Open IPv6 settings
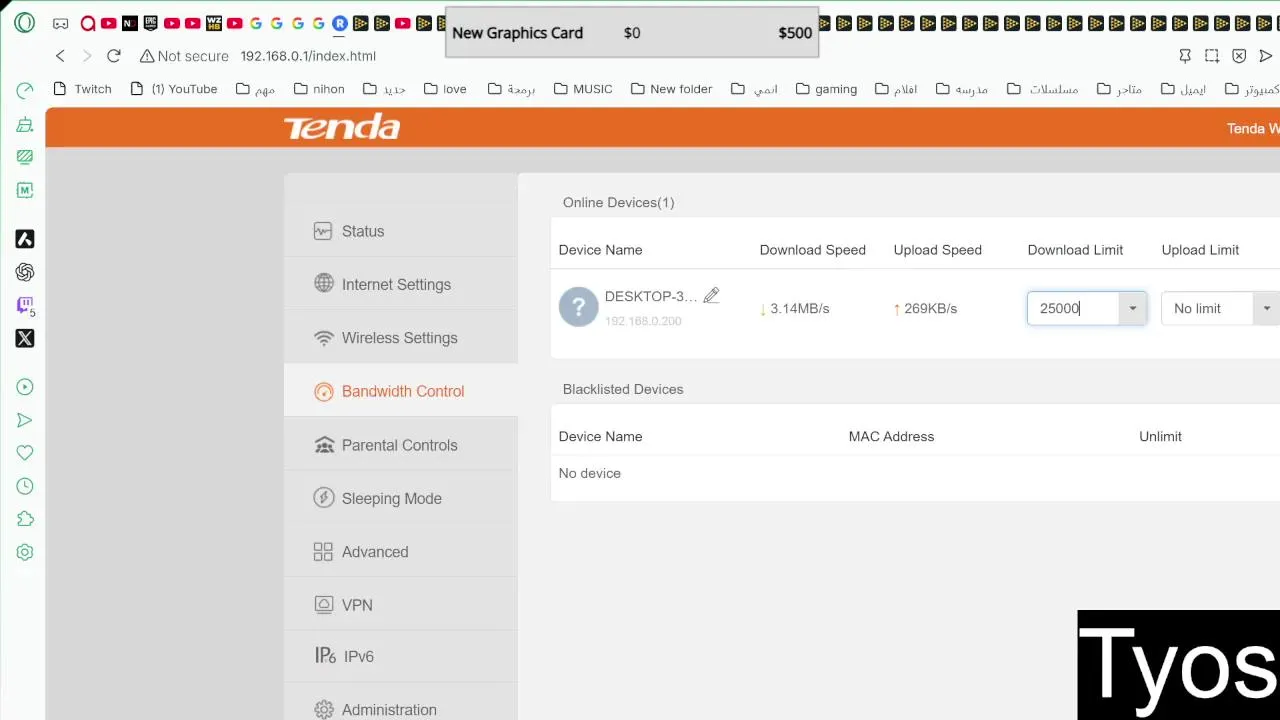 (x=401, y=657)
